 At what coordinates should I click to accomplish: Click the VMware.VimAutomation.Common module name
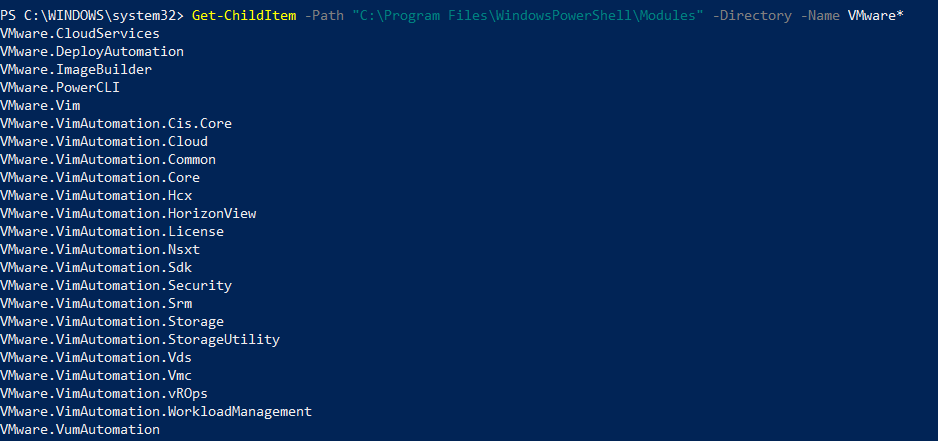pyautogui.click(x=108, y=159)
